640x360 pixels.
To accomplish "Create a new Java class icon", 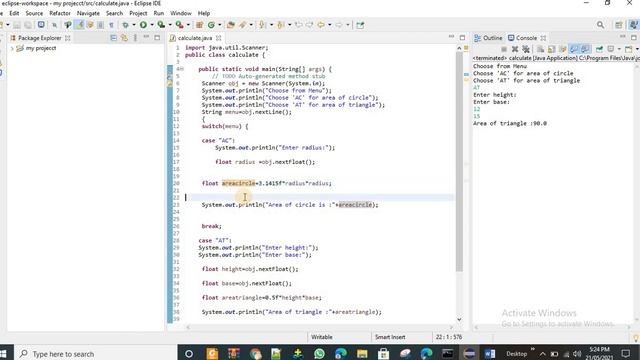I will (211, 25).
